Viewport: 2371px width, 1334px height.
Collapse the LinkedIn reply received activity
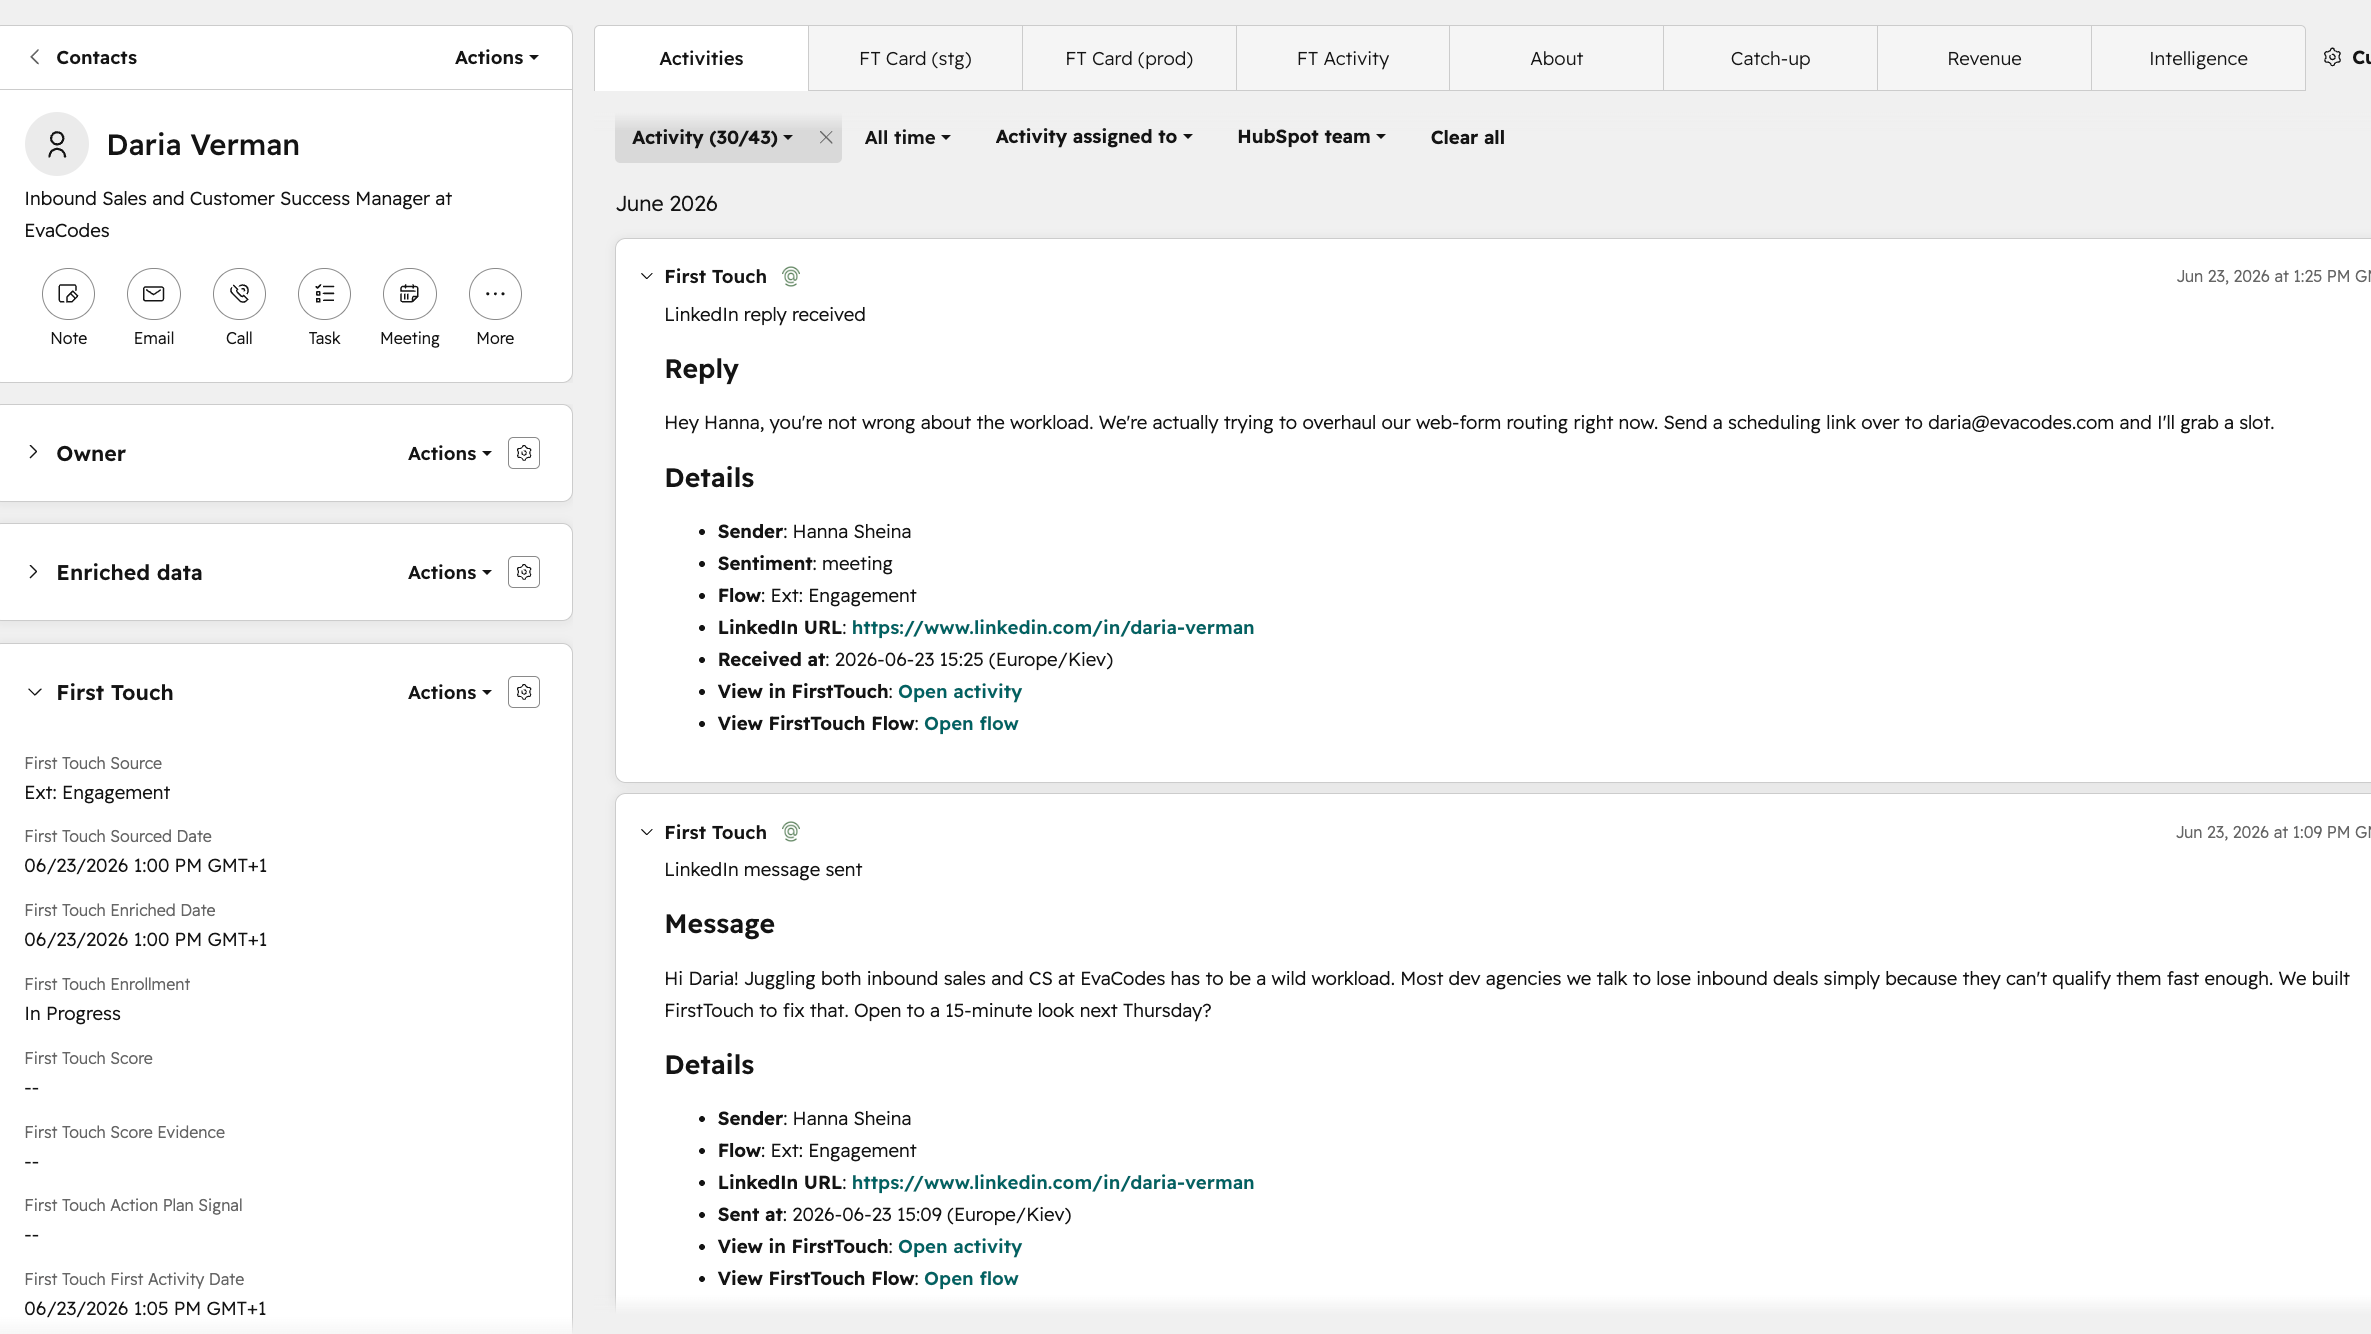pos(647,276)
